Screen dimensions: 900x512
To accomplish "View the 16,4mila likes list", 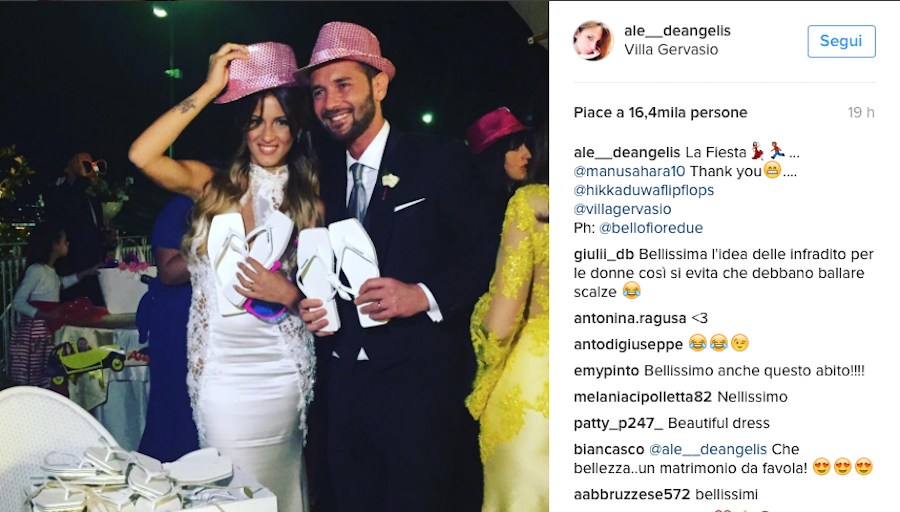I will coord(660,113).
